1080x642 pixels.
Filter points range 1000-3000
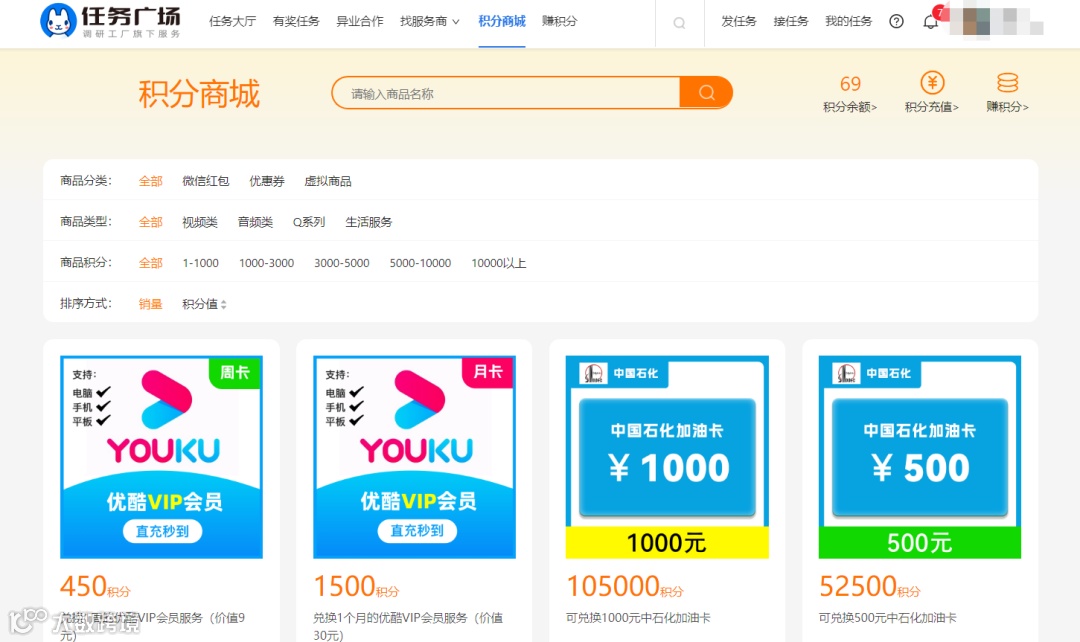(x=267, y=262)
